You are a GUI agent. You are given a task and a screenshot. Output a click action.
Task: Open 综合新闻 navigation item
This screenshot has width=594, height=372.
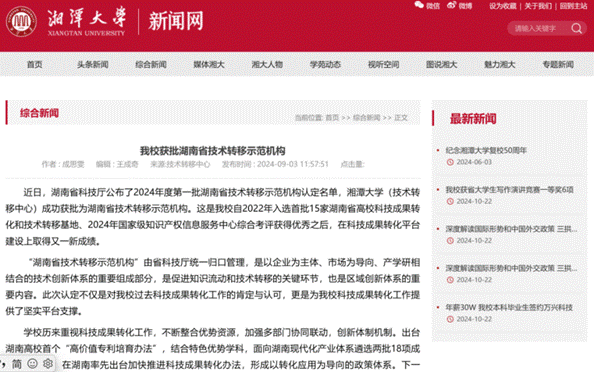[x=151, y=64]
